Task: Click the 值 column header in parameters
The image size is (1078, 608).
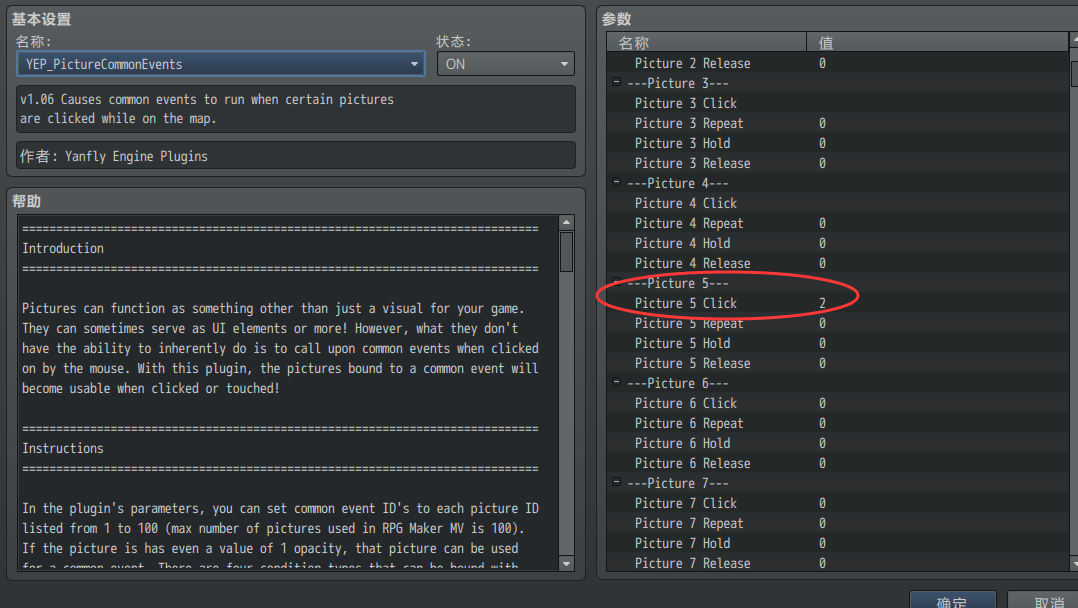Action: point(937,43)
